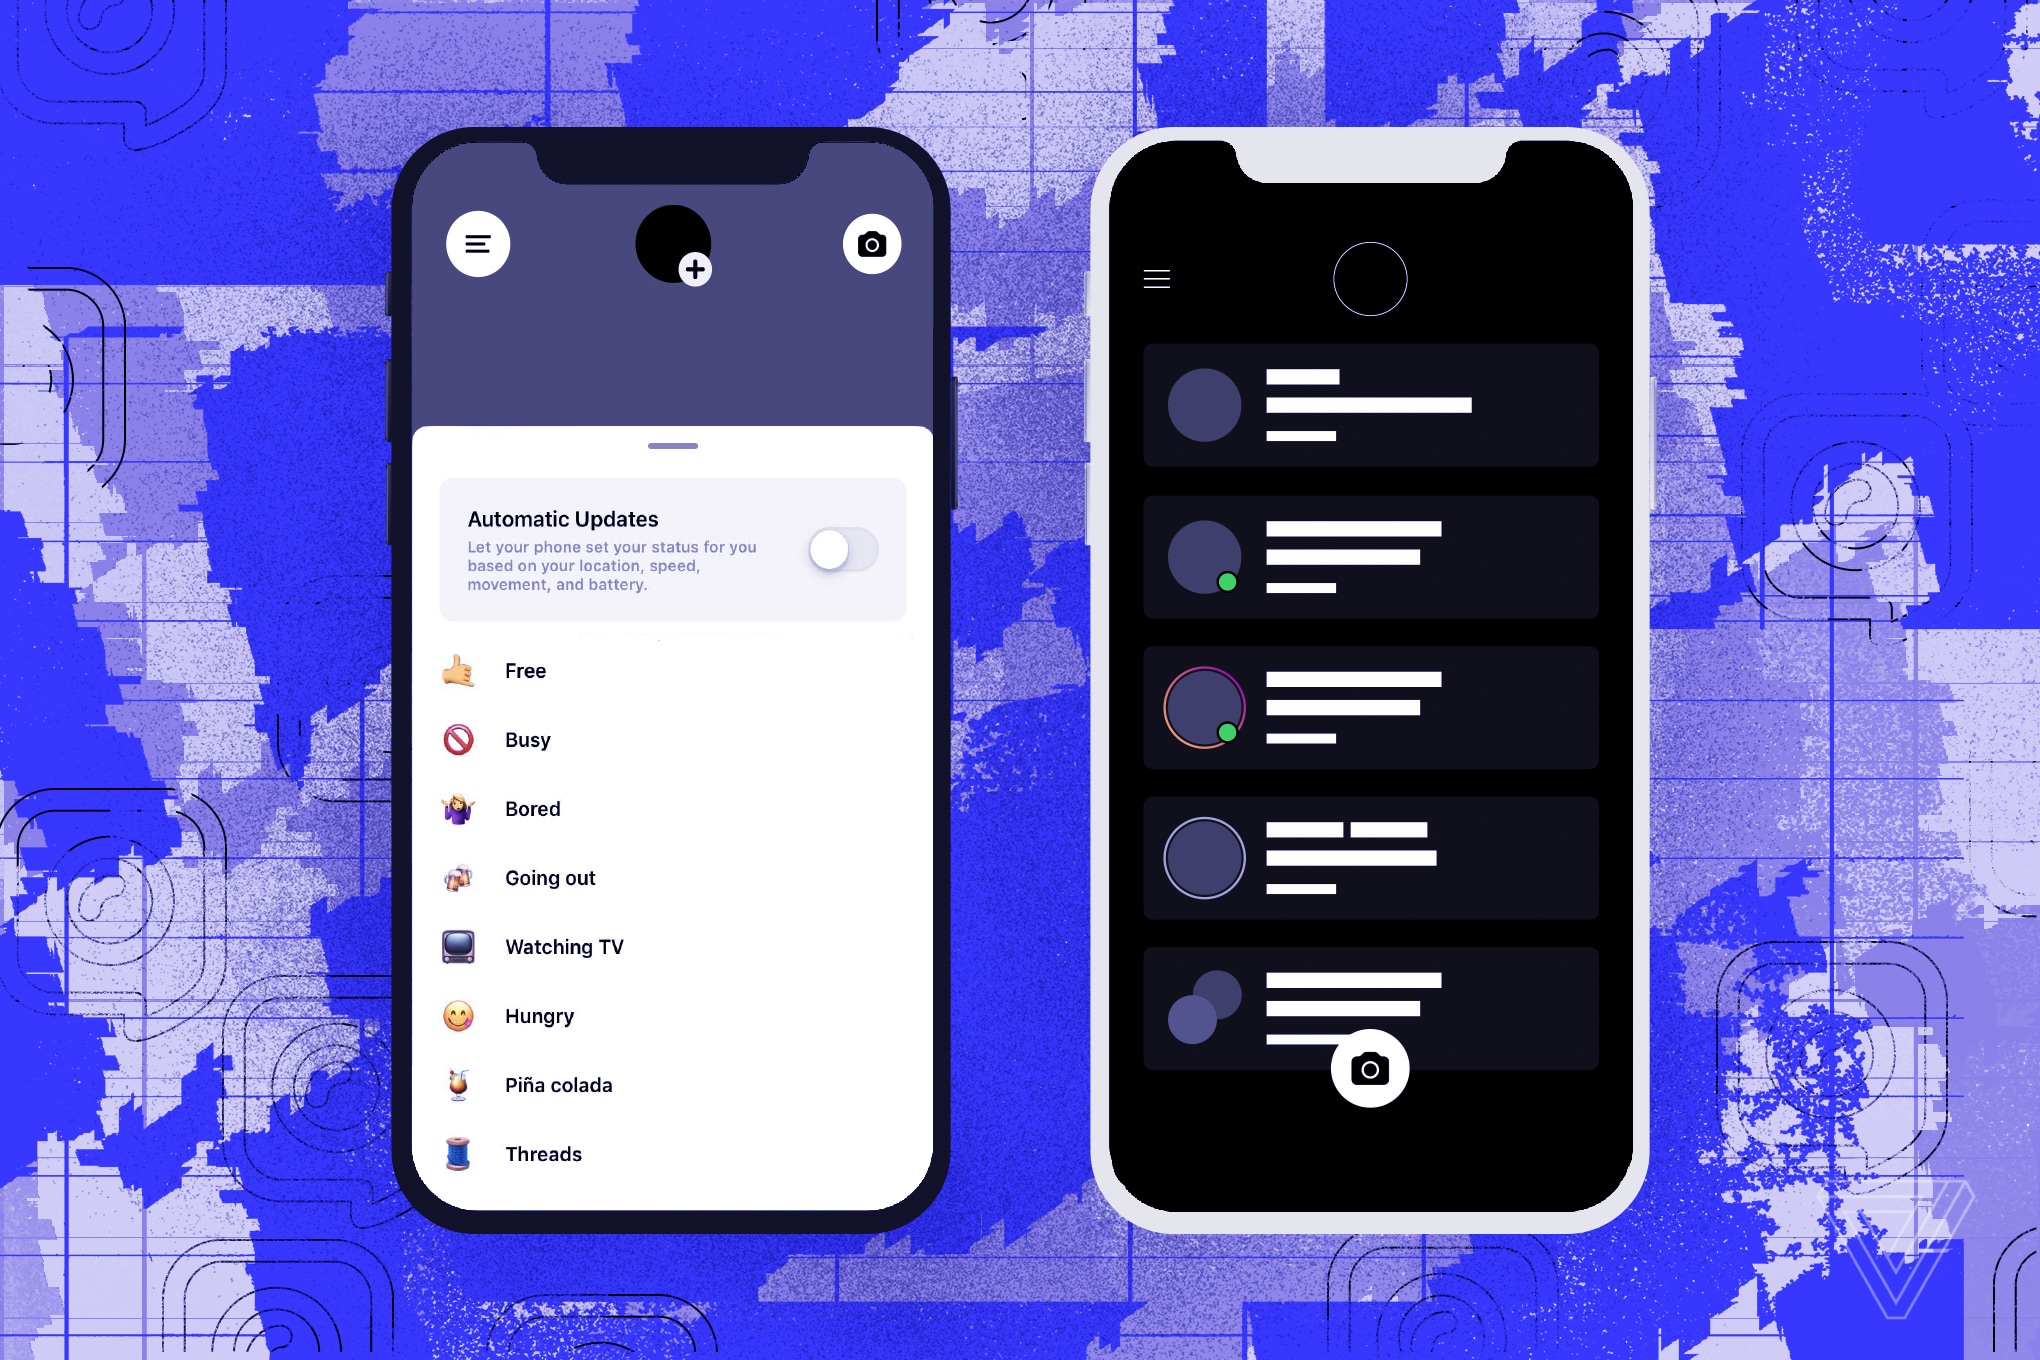
Task: Open the camera icon on left phone
Action: pyautogui.click(x=874, y=244)
